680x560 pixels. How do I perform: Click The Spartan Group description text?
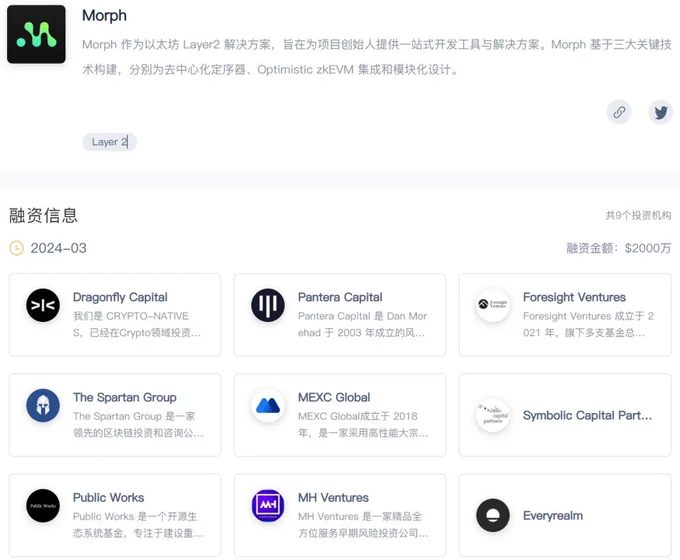[x=138, y=425]
